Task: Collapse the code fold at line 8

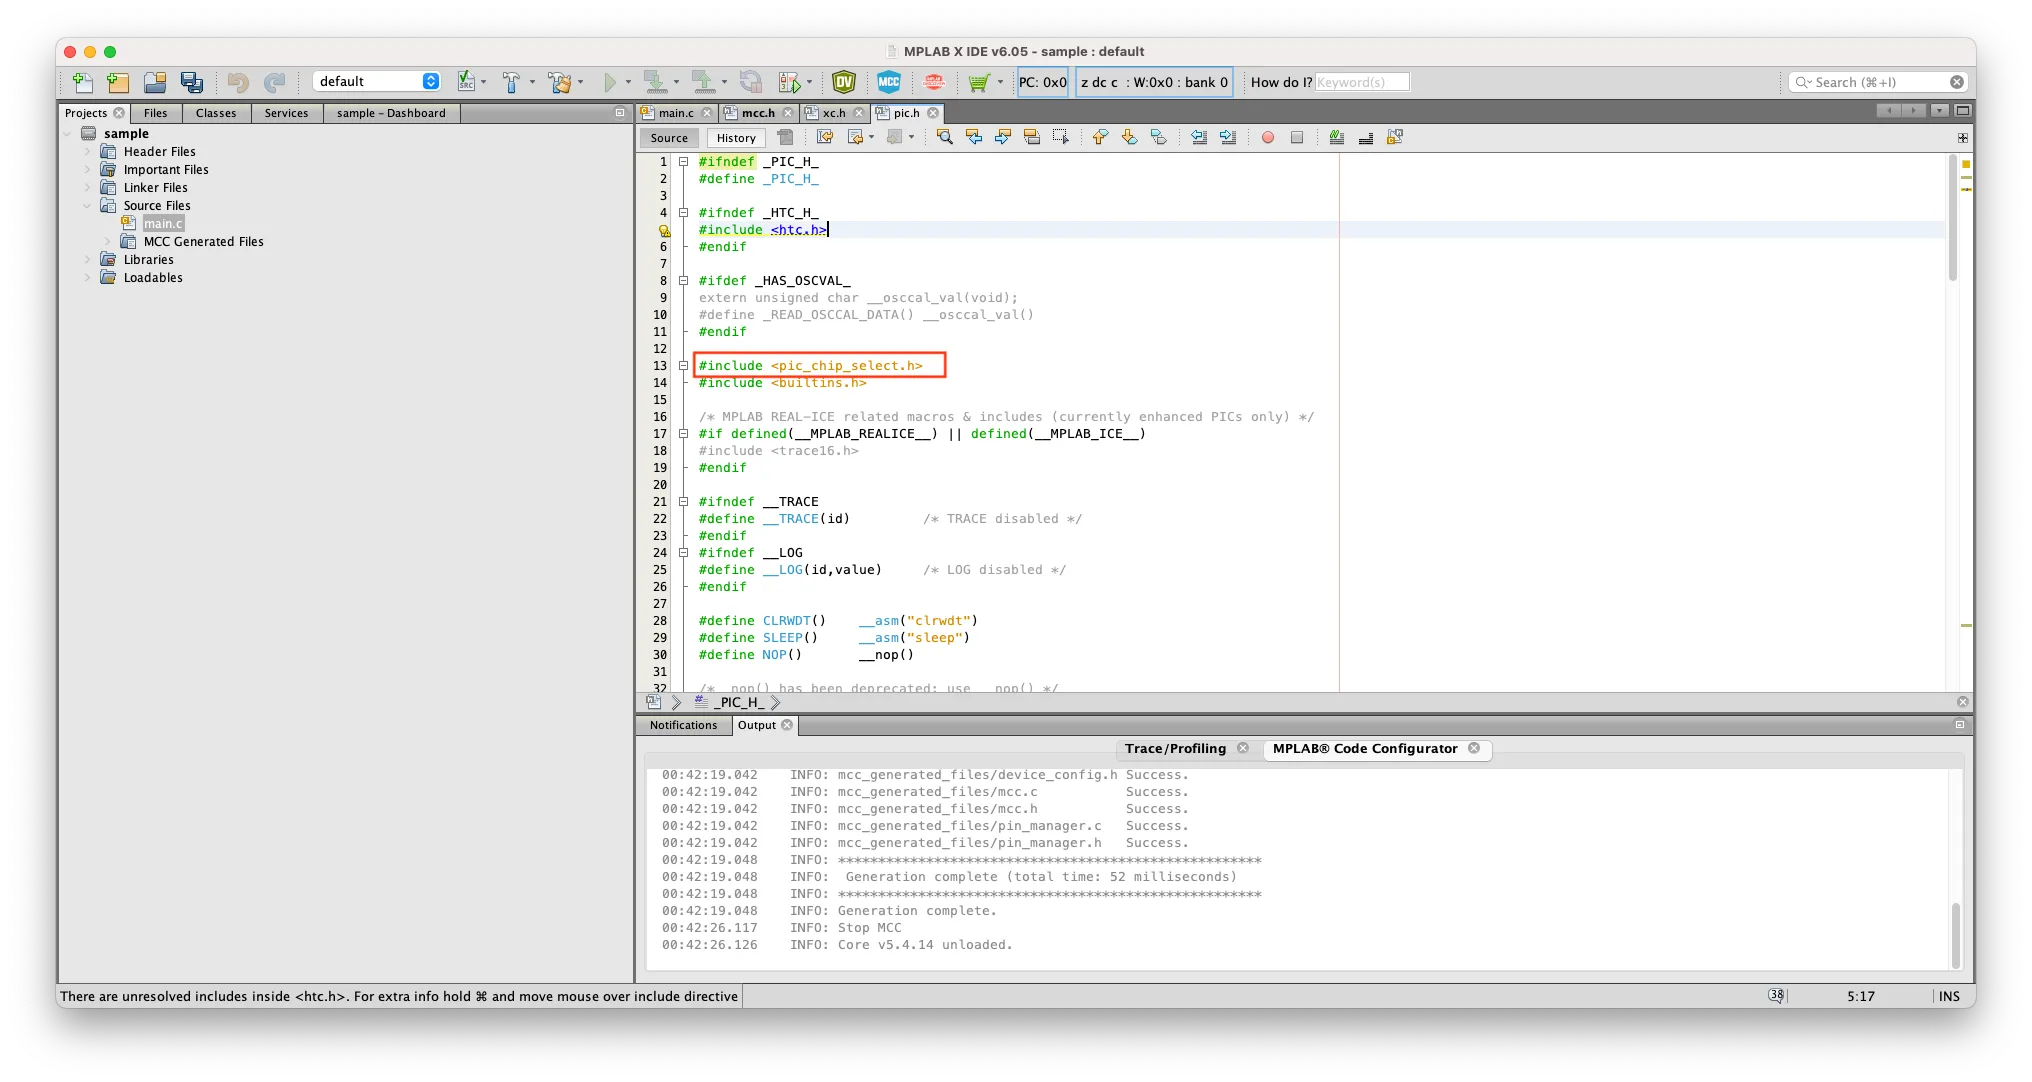Action: (684, 281)
